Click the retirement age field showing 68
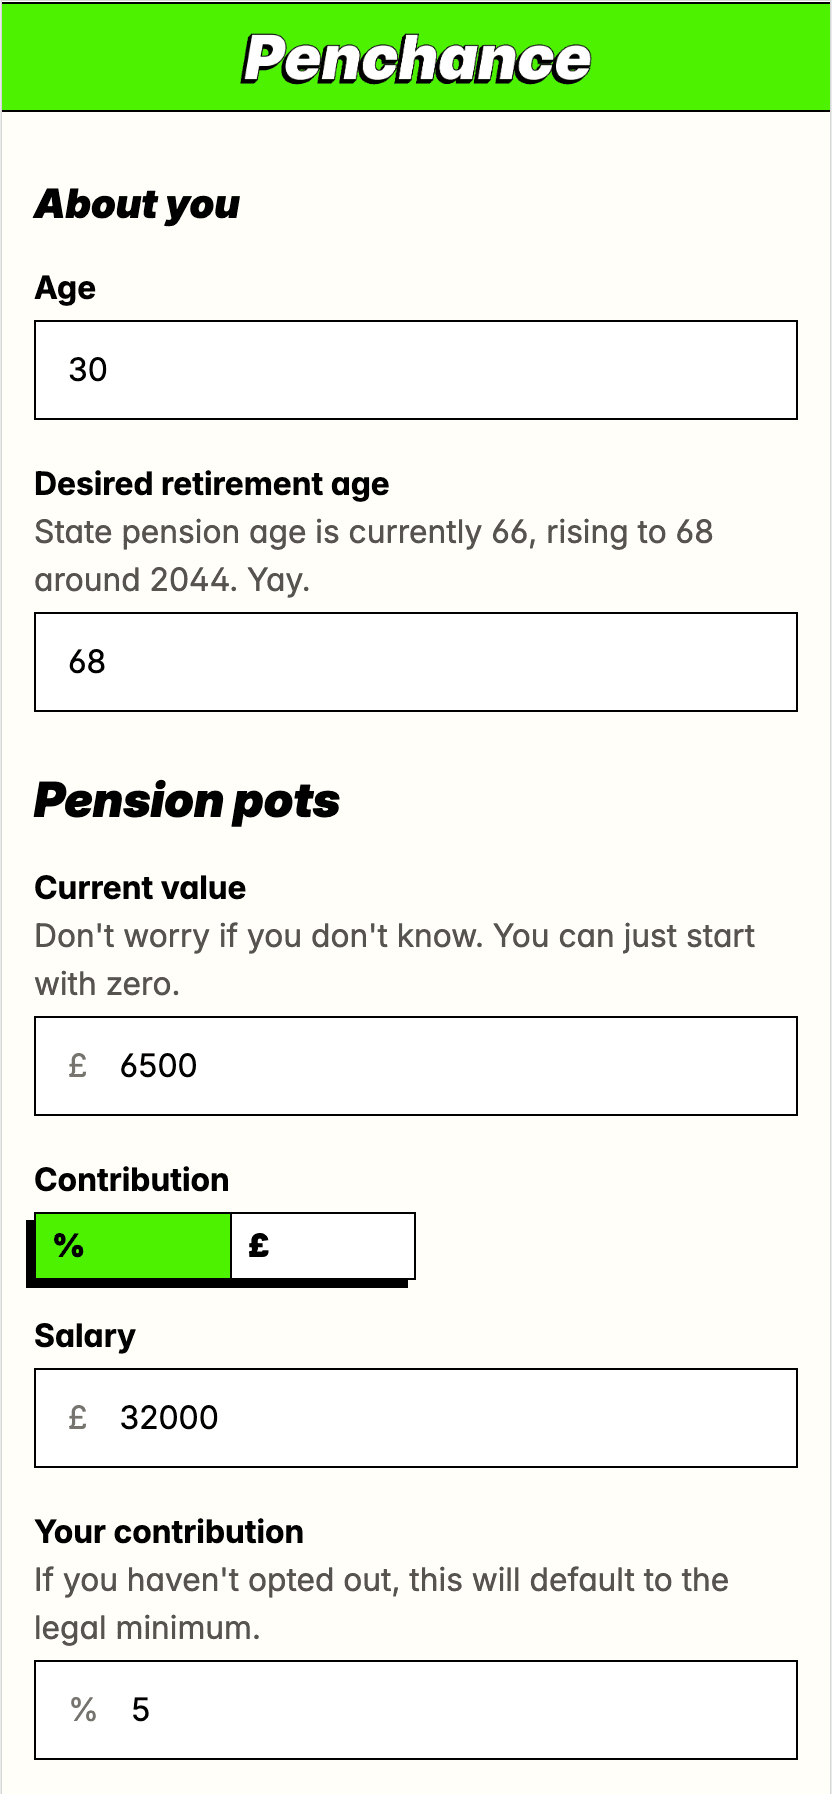Viewport: 832px width, 1794px height. point(416,662)
